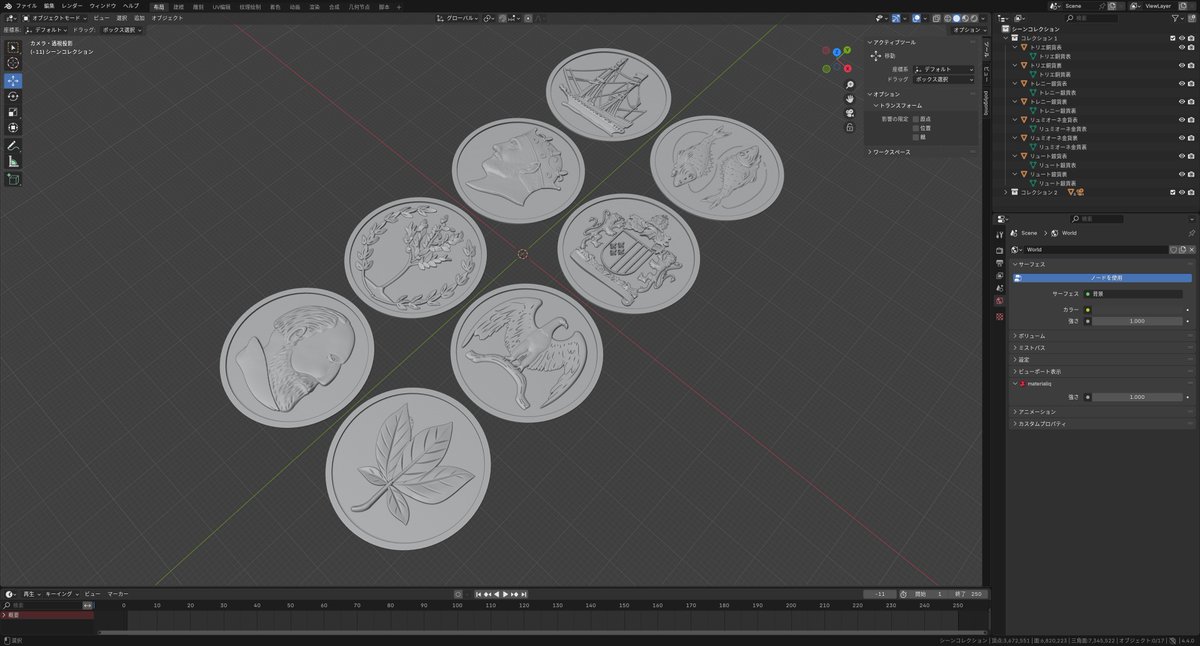The image size is (1200, 646).
Task: Open the Scene properties tab icon
Action: tap(999, 288)
